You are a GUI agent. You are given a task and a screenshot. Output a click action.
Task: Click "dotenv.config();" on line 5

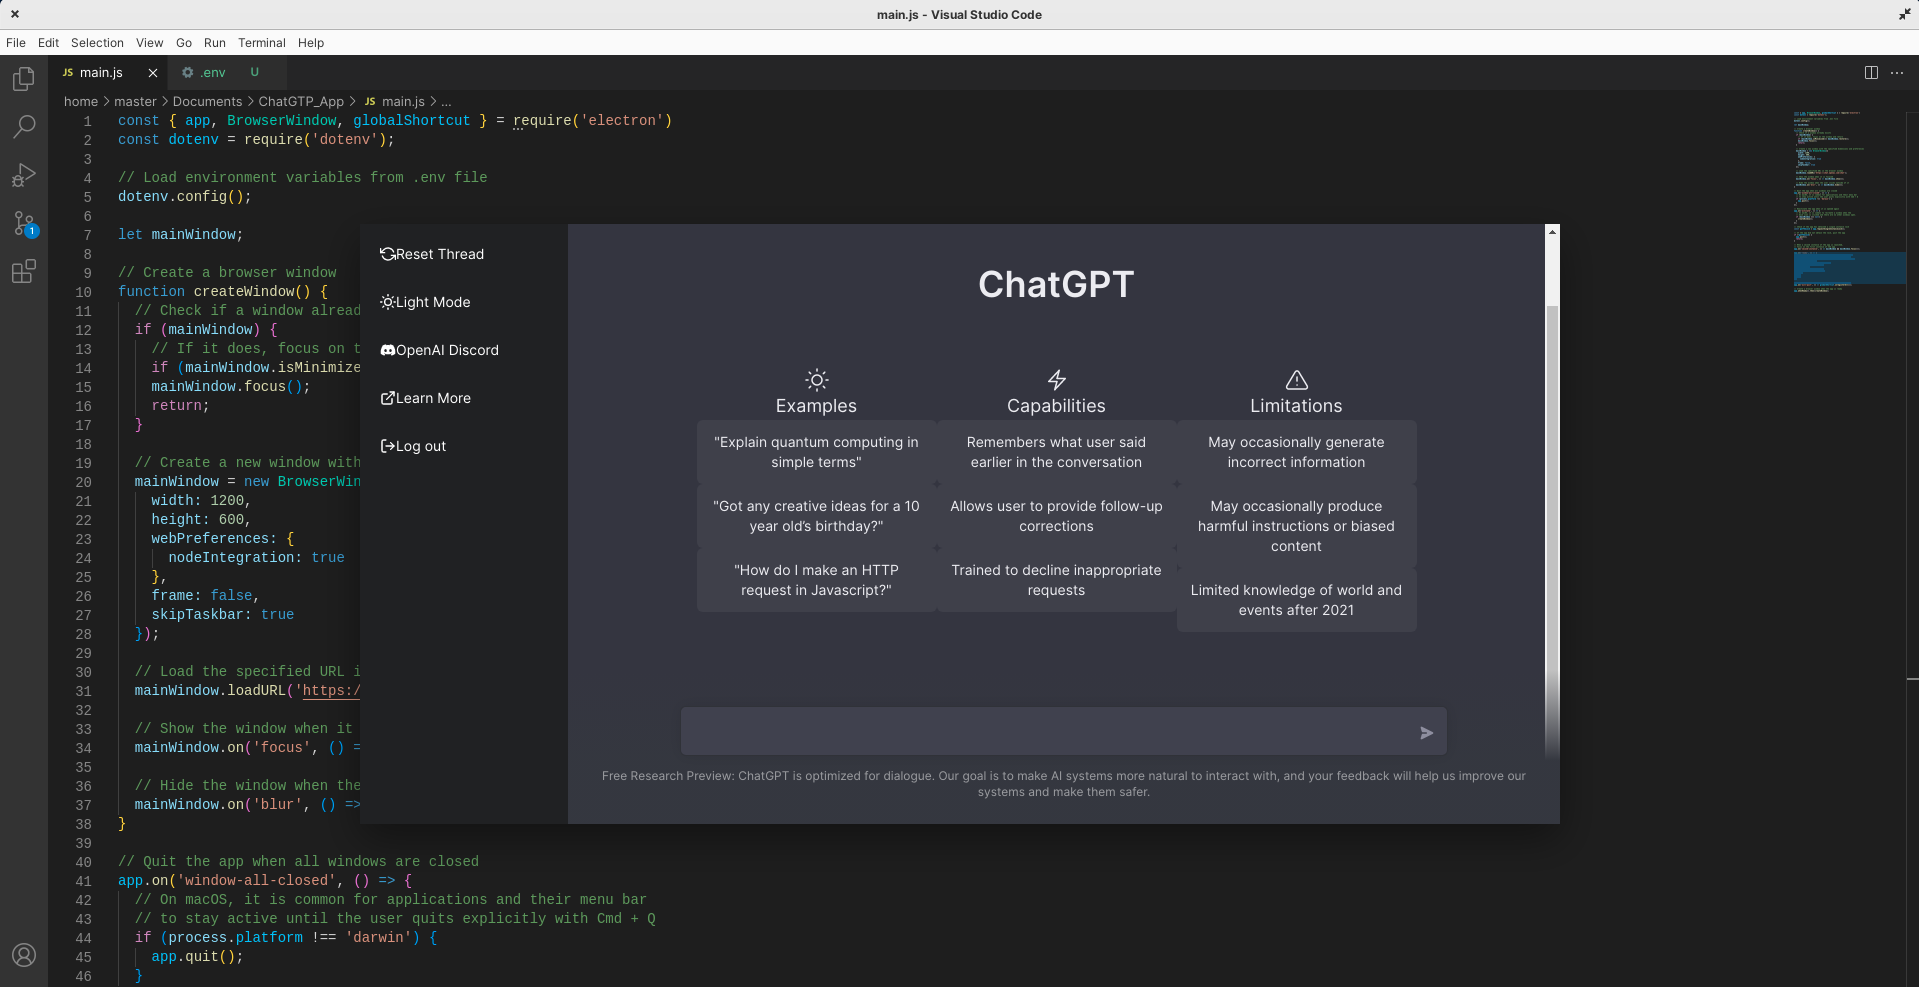[185, 197]
